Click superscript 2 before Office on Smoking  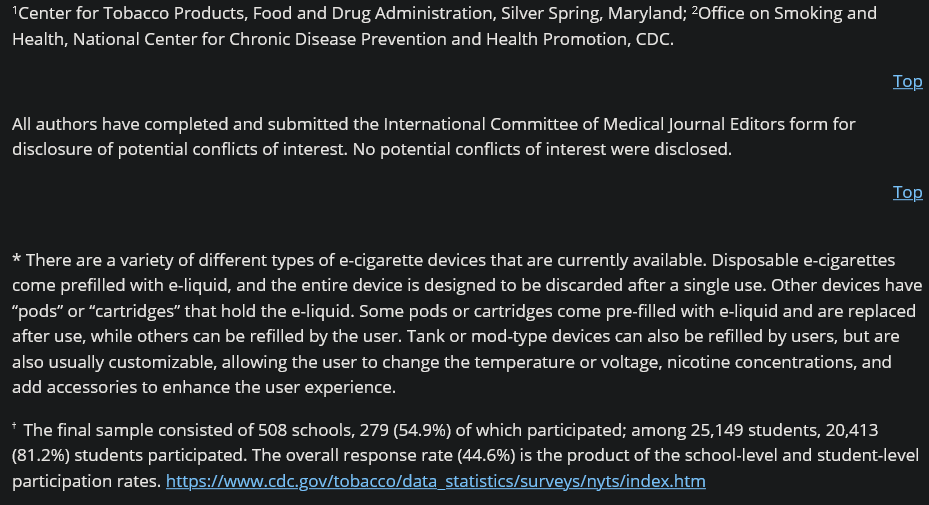695,10
